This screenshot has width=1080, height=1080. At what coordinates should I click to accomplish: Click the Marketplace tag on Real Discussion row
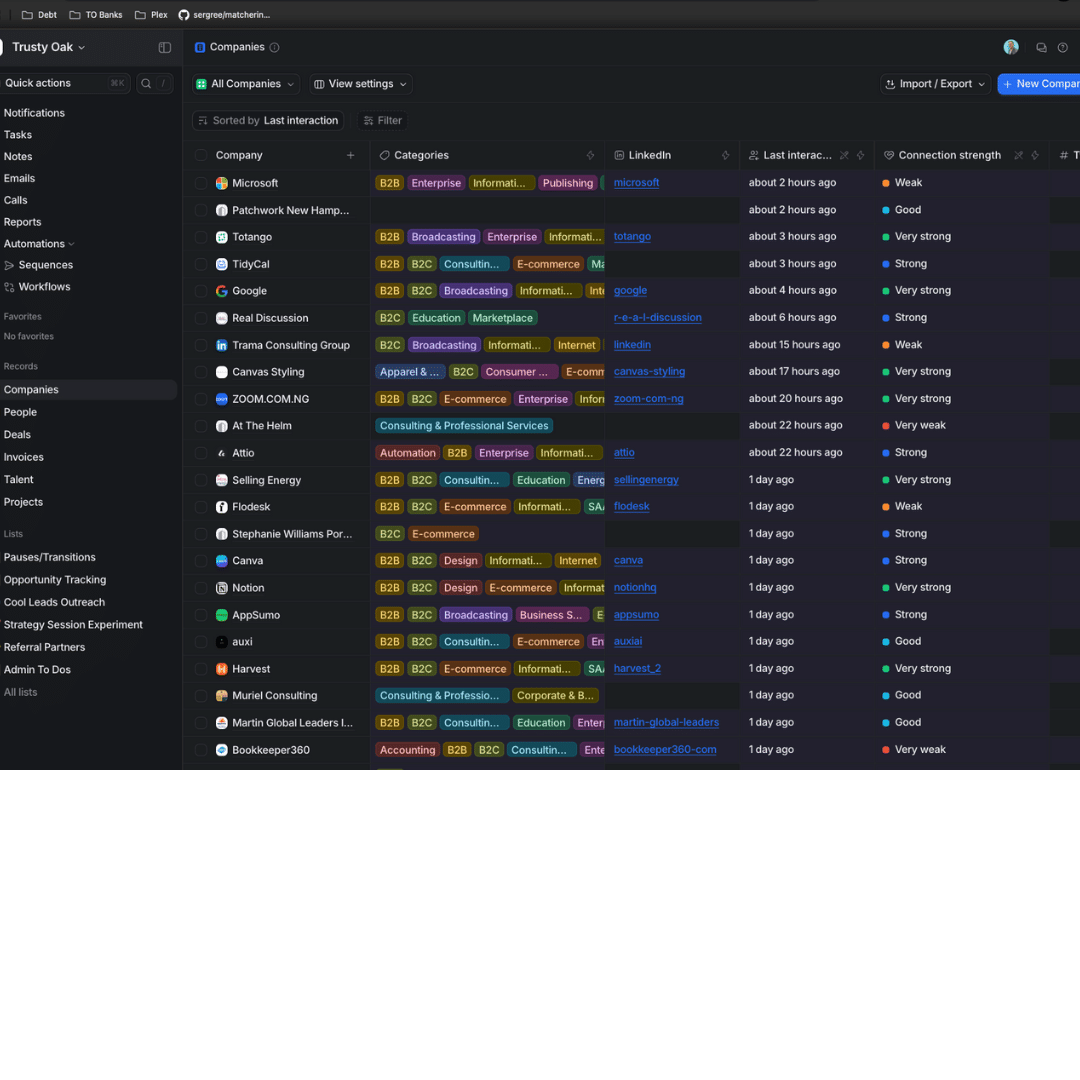(x=503, y=318)
